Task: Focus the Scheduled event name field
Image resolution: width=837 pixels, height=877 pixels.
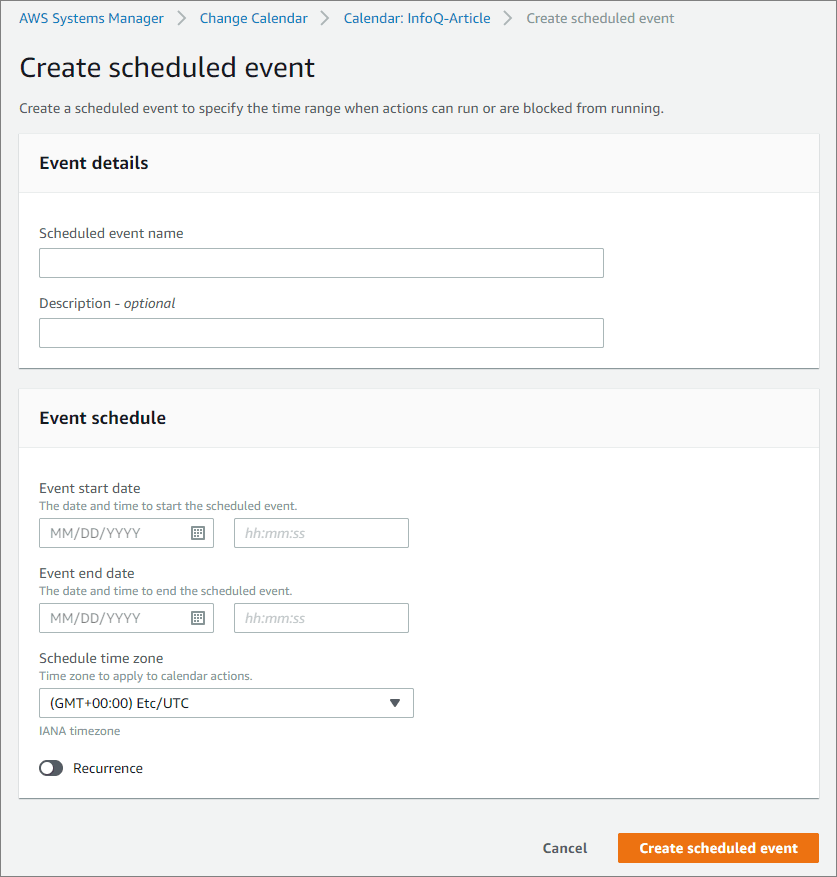Action: tap(321, 263)
